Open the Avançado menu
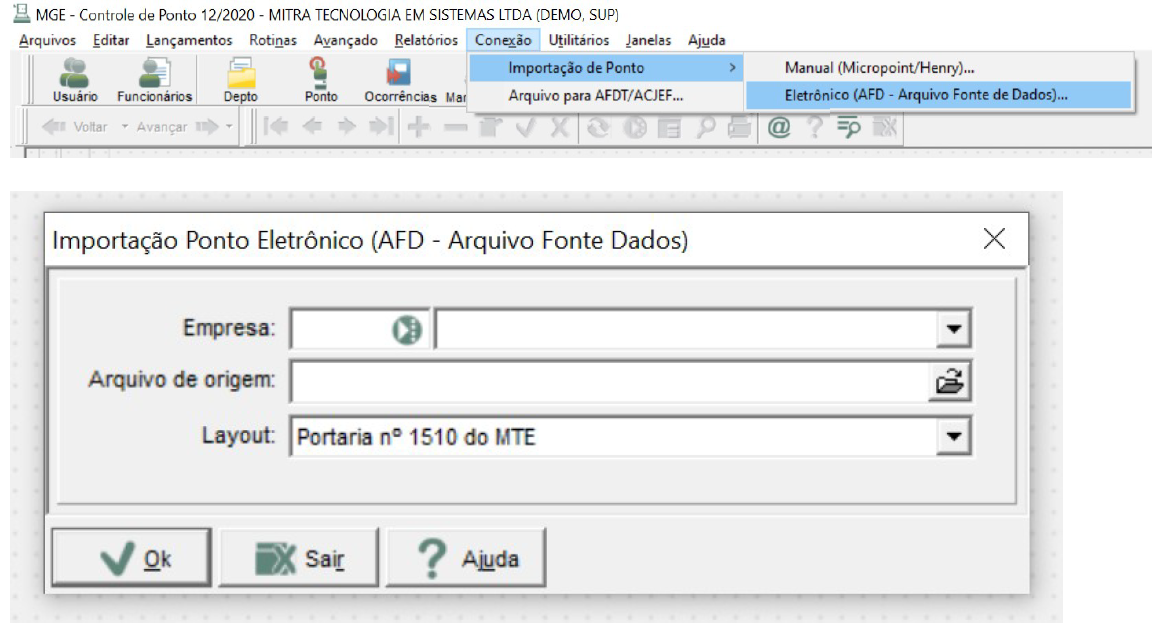The height and width of the screenshot is (623, 1152). [x=345, y=40]
